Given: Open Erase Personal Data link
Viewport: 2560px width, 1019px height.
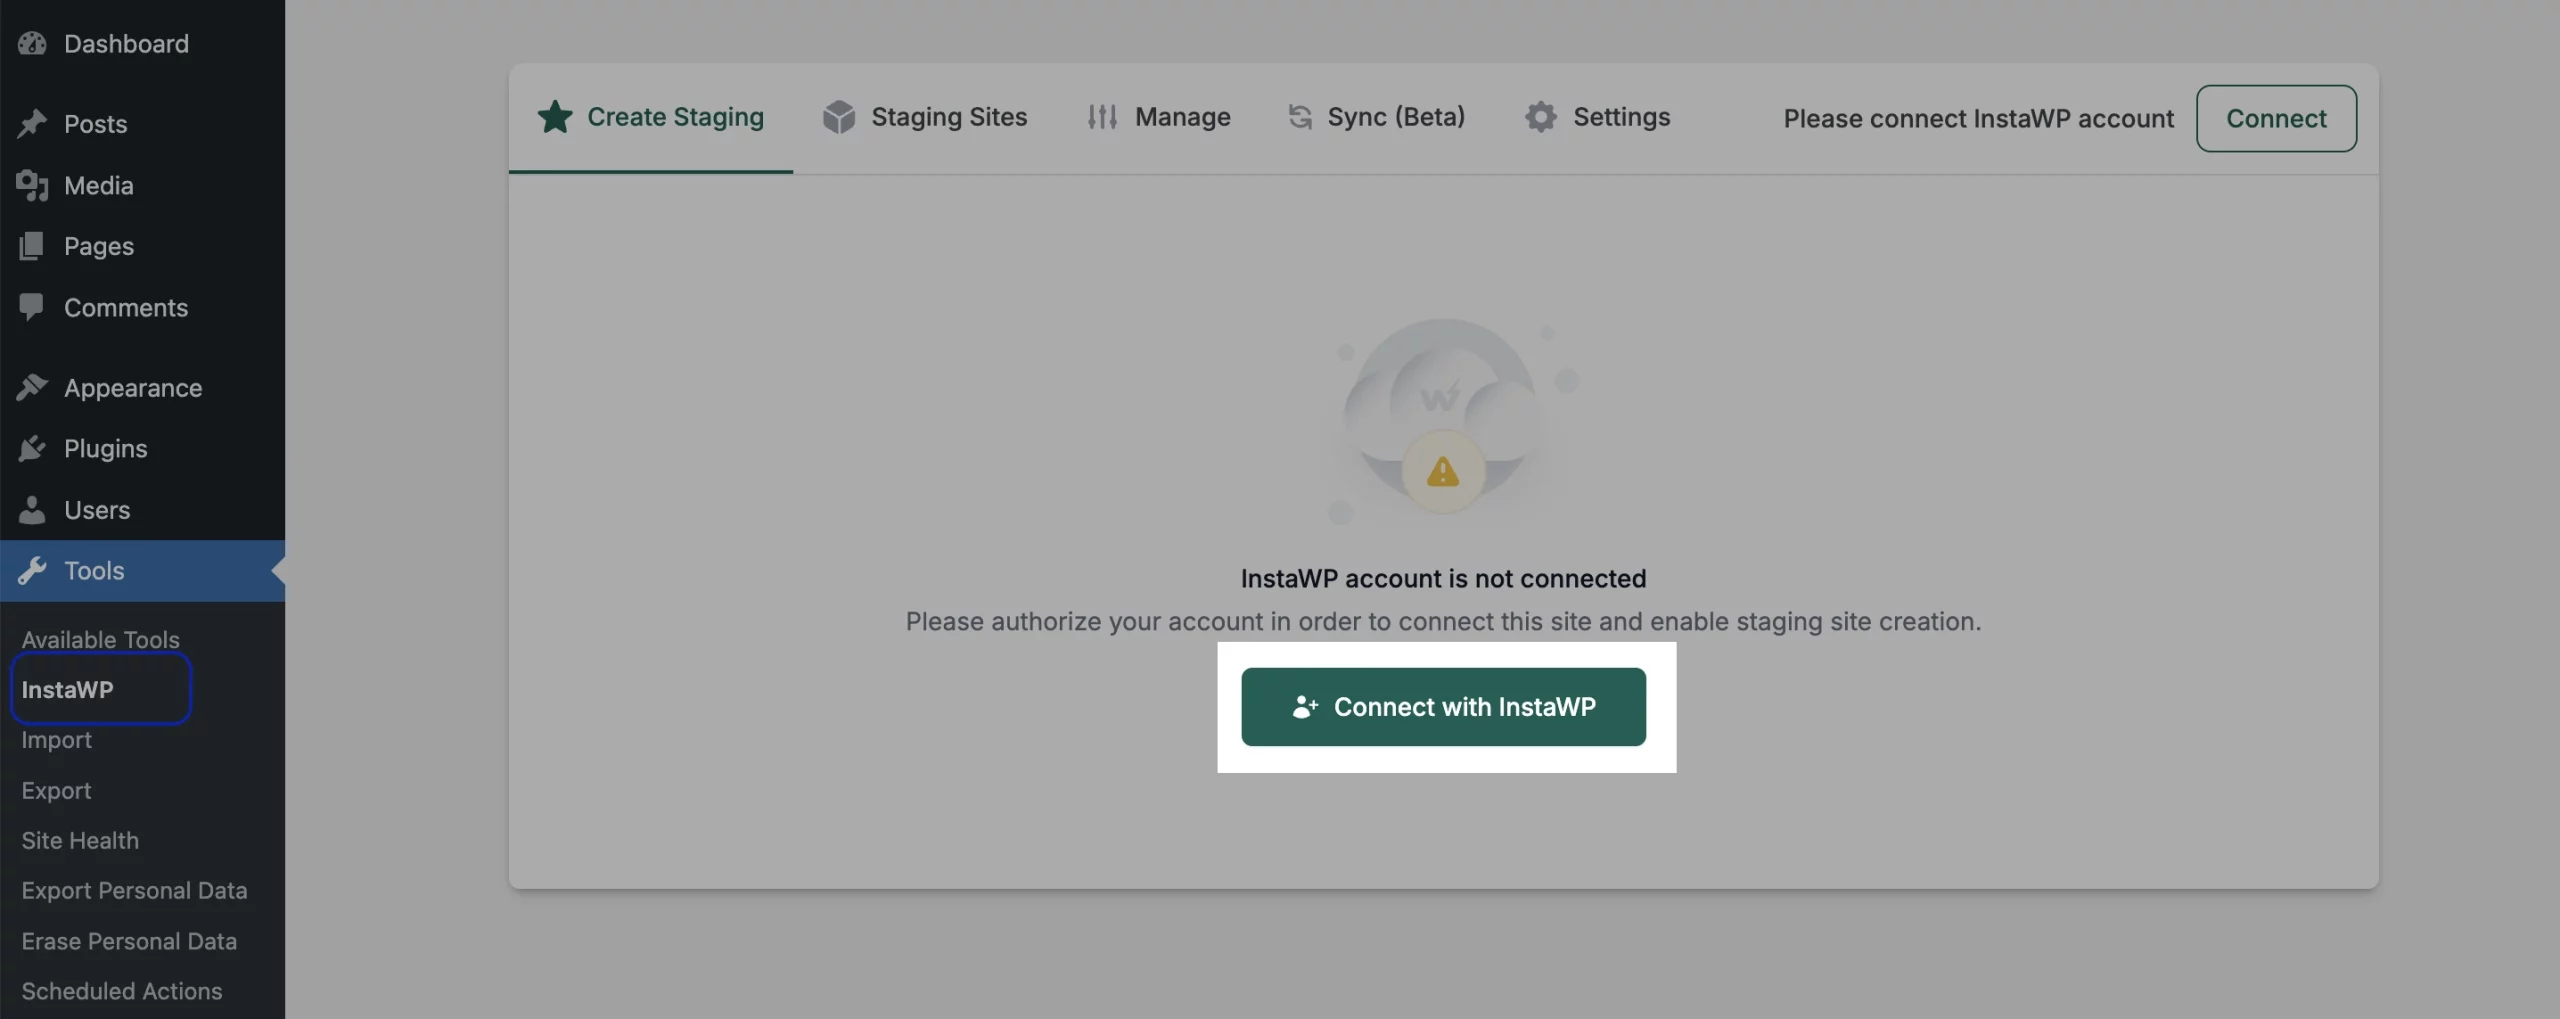Looking at the screenshot, I should 129,941.
